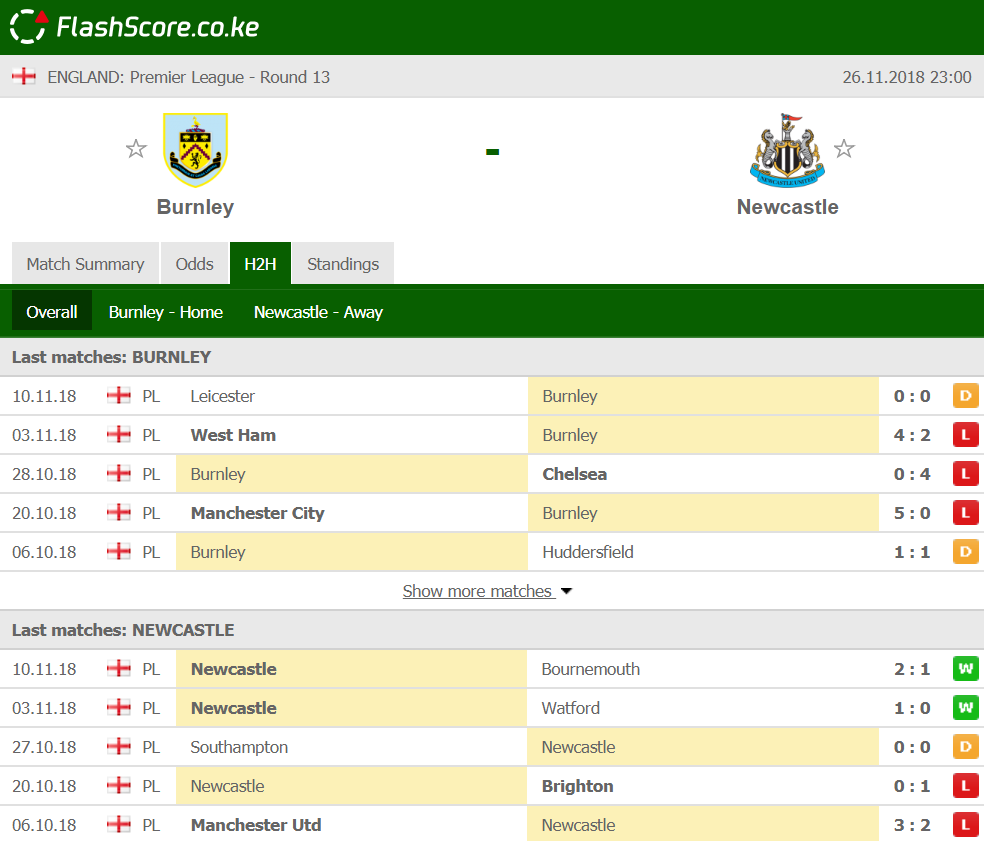This screenshot has height=849, width=984.
Task: Open ENGLAND: Premier League - Round 13 link
Action: click(x=188, y=77)
